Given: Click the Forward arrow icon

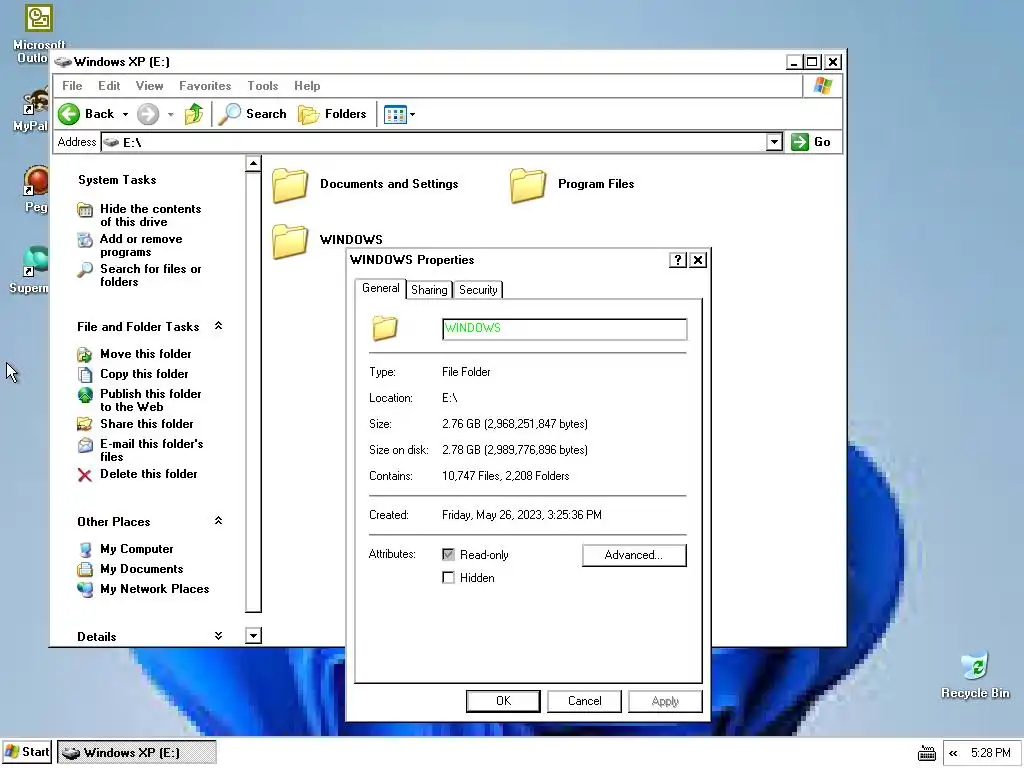Looking at the screenshot, I should tap(148, 114).
